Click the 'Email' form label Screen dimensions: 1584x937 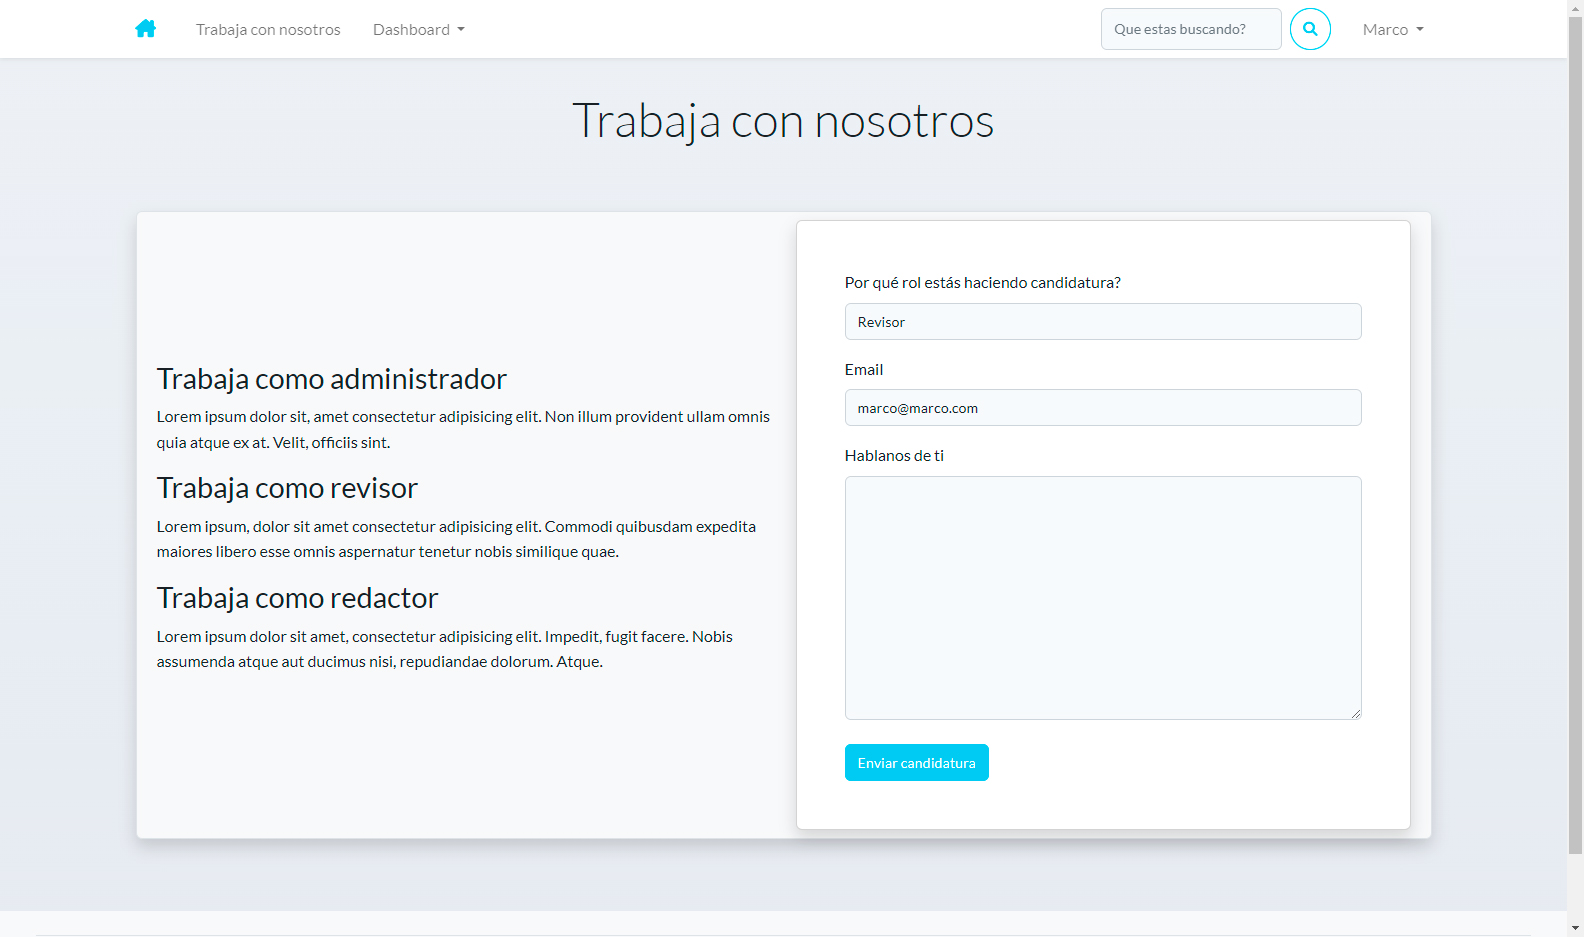tap(863, 370)
